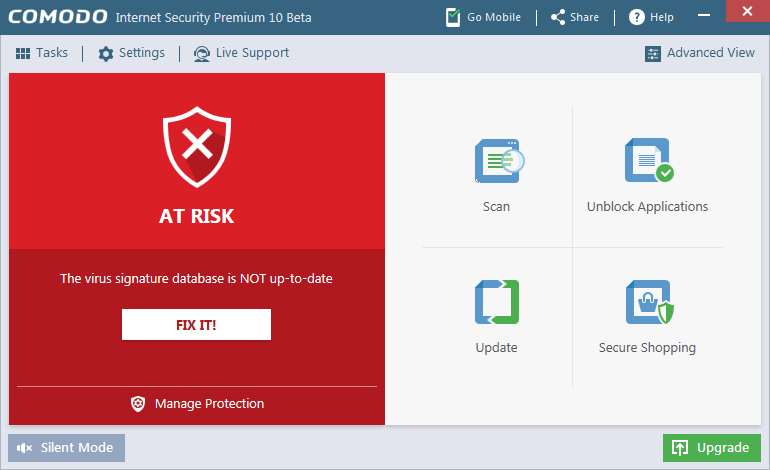Open the Manage Protection link
This screenshot has height=470, width=770.
click(210, 404)
